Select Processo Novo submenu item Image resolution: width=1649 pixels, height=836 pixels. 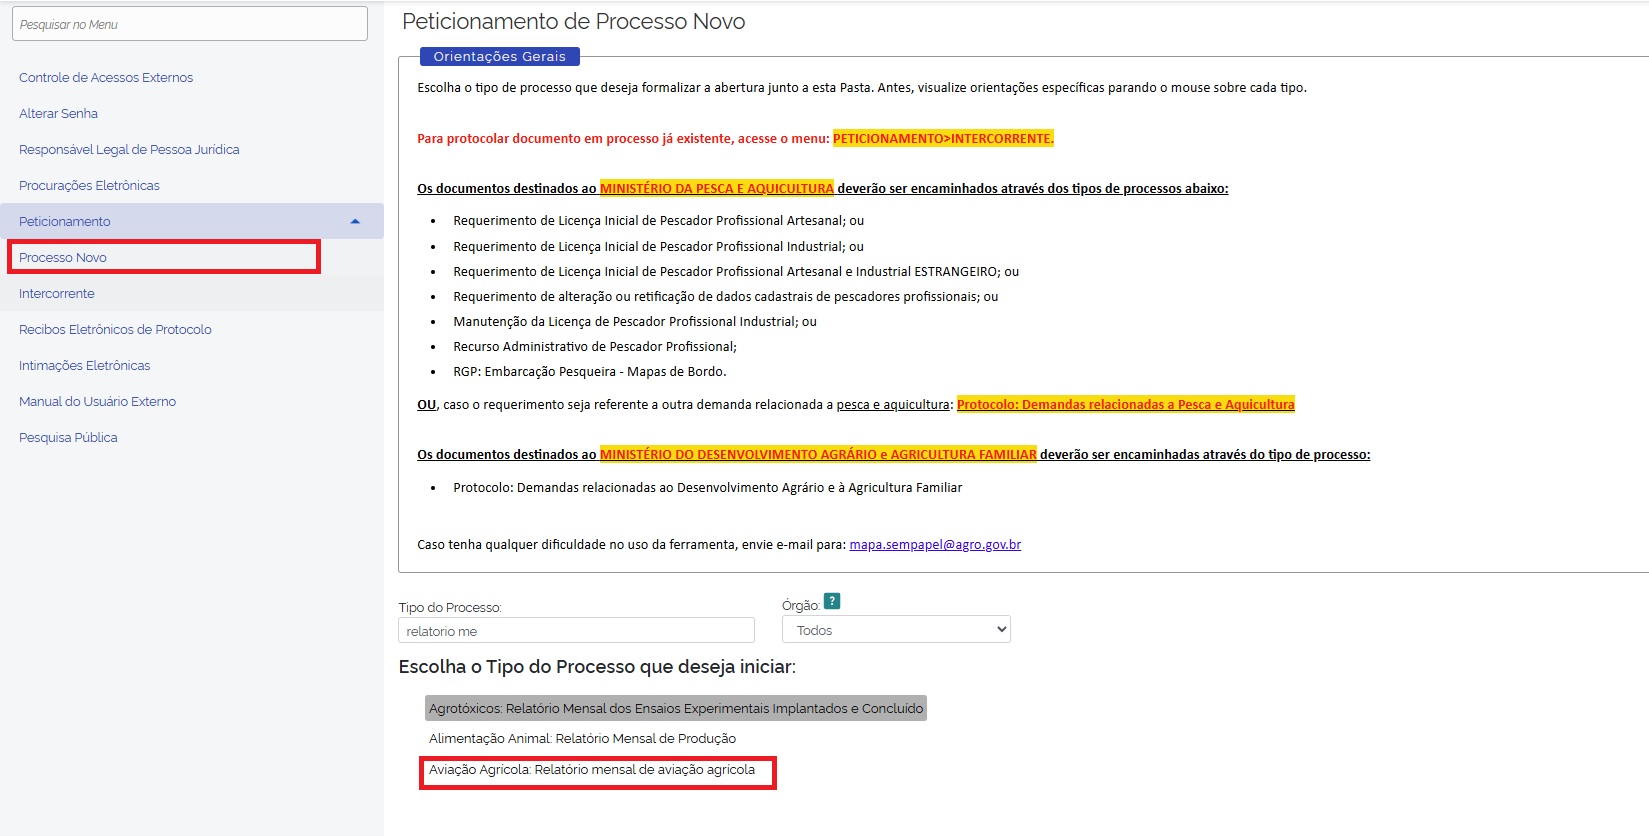pos(63,258)
